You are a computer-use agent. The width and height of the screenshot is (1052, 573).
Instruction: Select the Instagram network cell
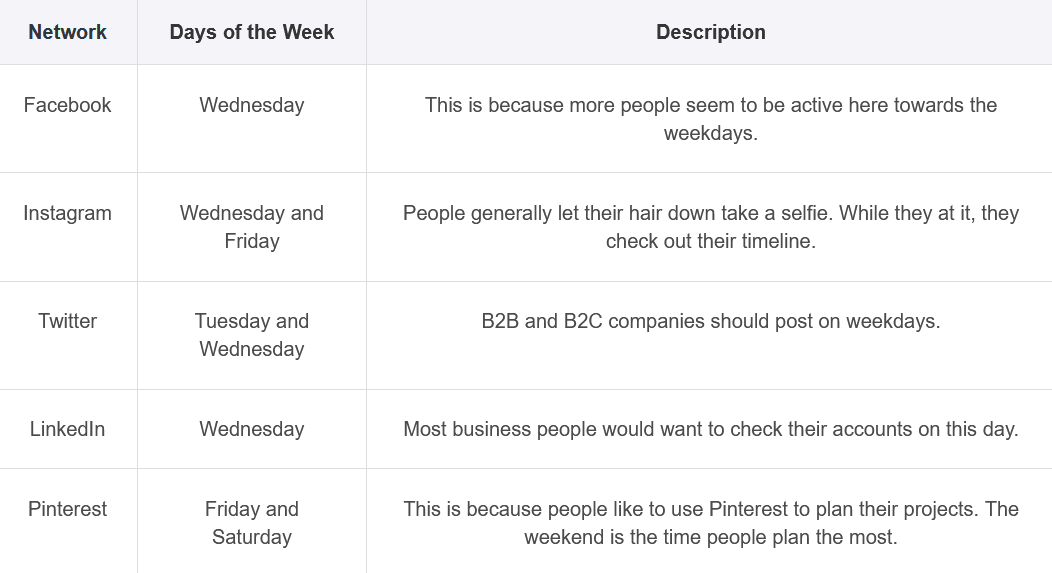coord(68,213)
